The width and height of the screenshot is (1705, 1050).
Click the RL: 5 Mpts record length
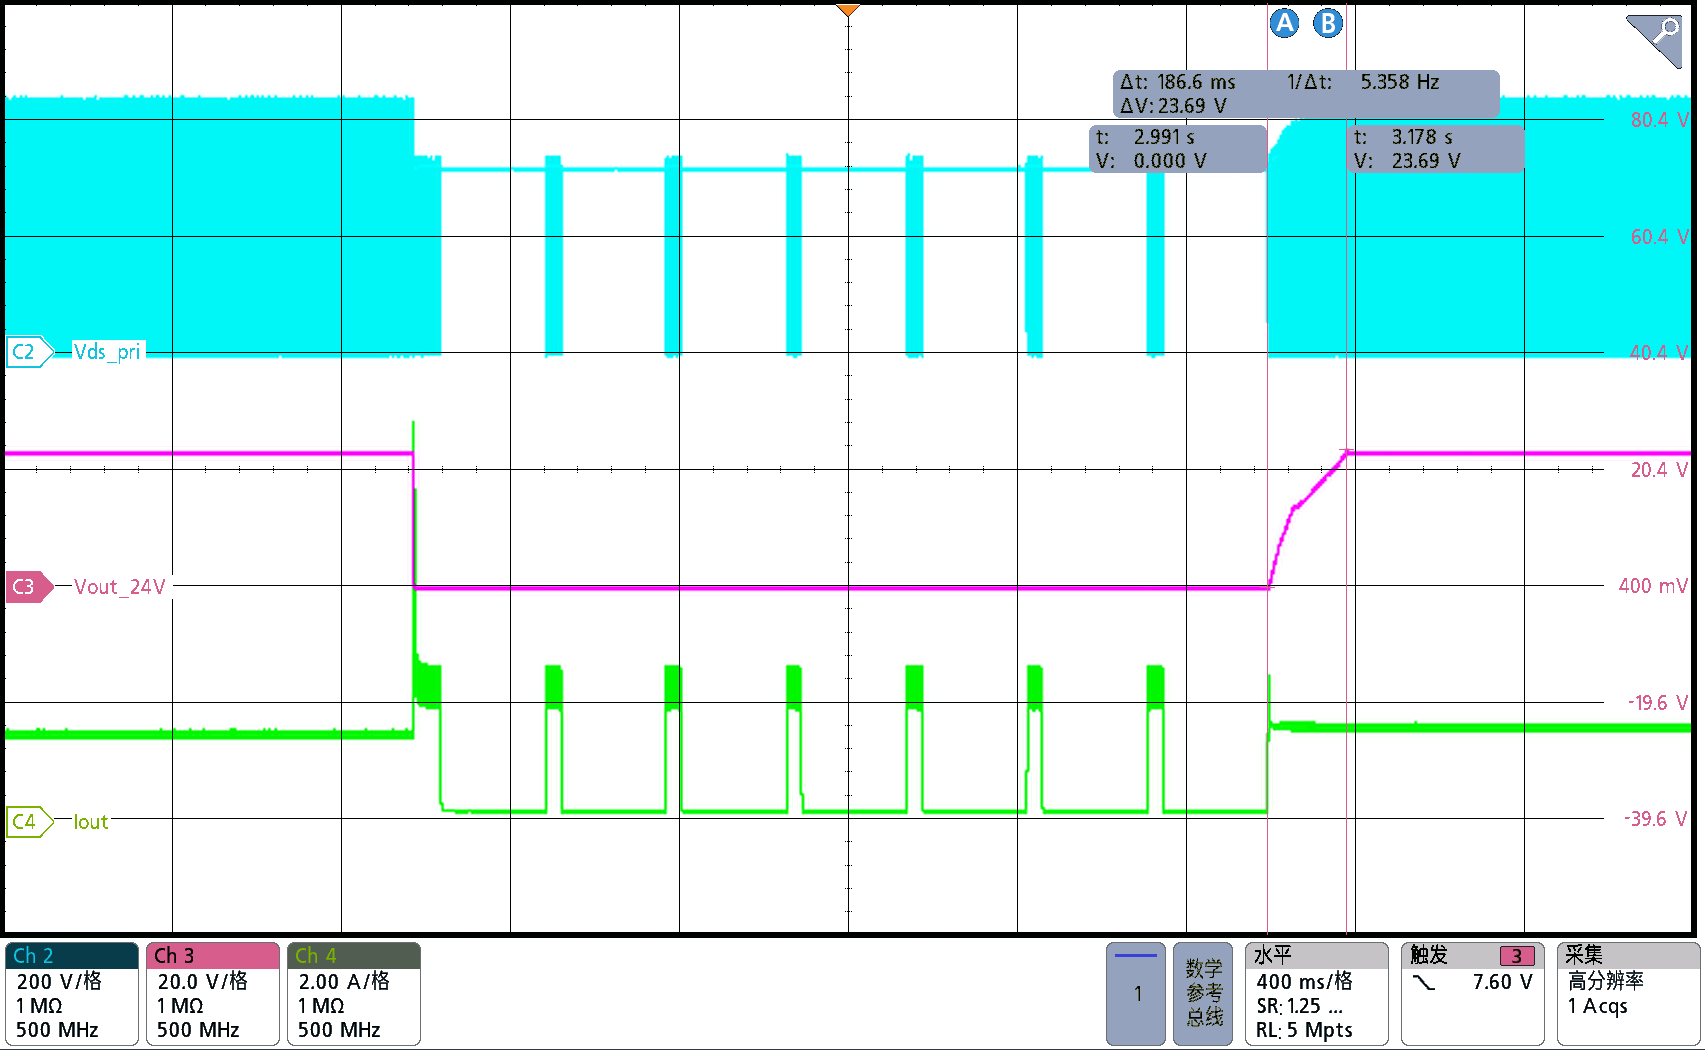[1304, 1030]
